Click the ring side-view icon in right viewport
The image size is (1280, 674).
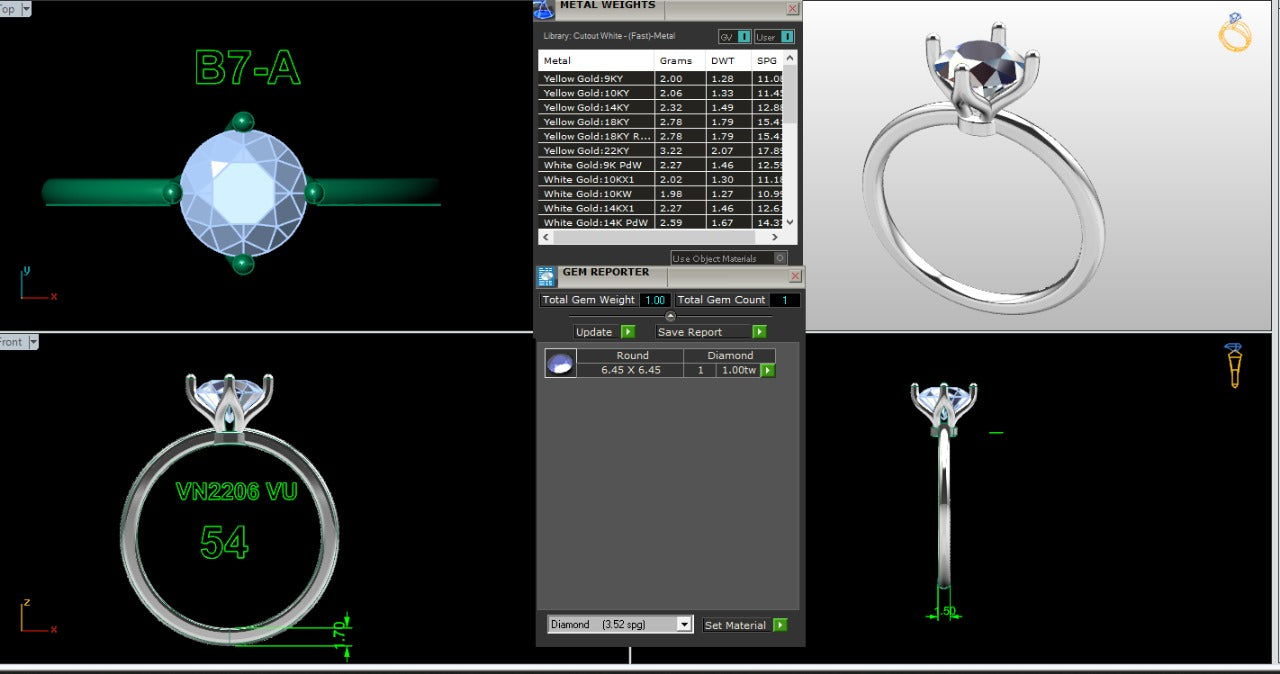pyautogui.click(x=1235, y=366)
